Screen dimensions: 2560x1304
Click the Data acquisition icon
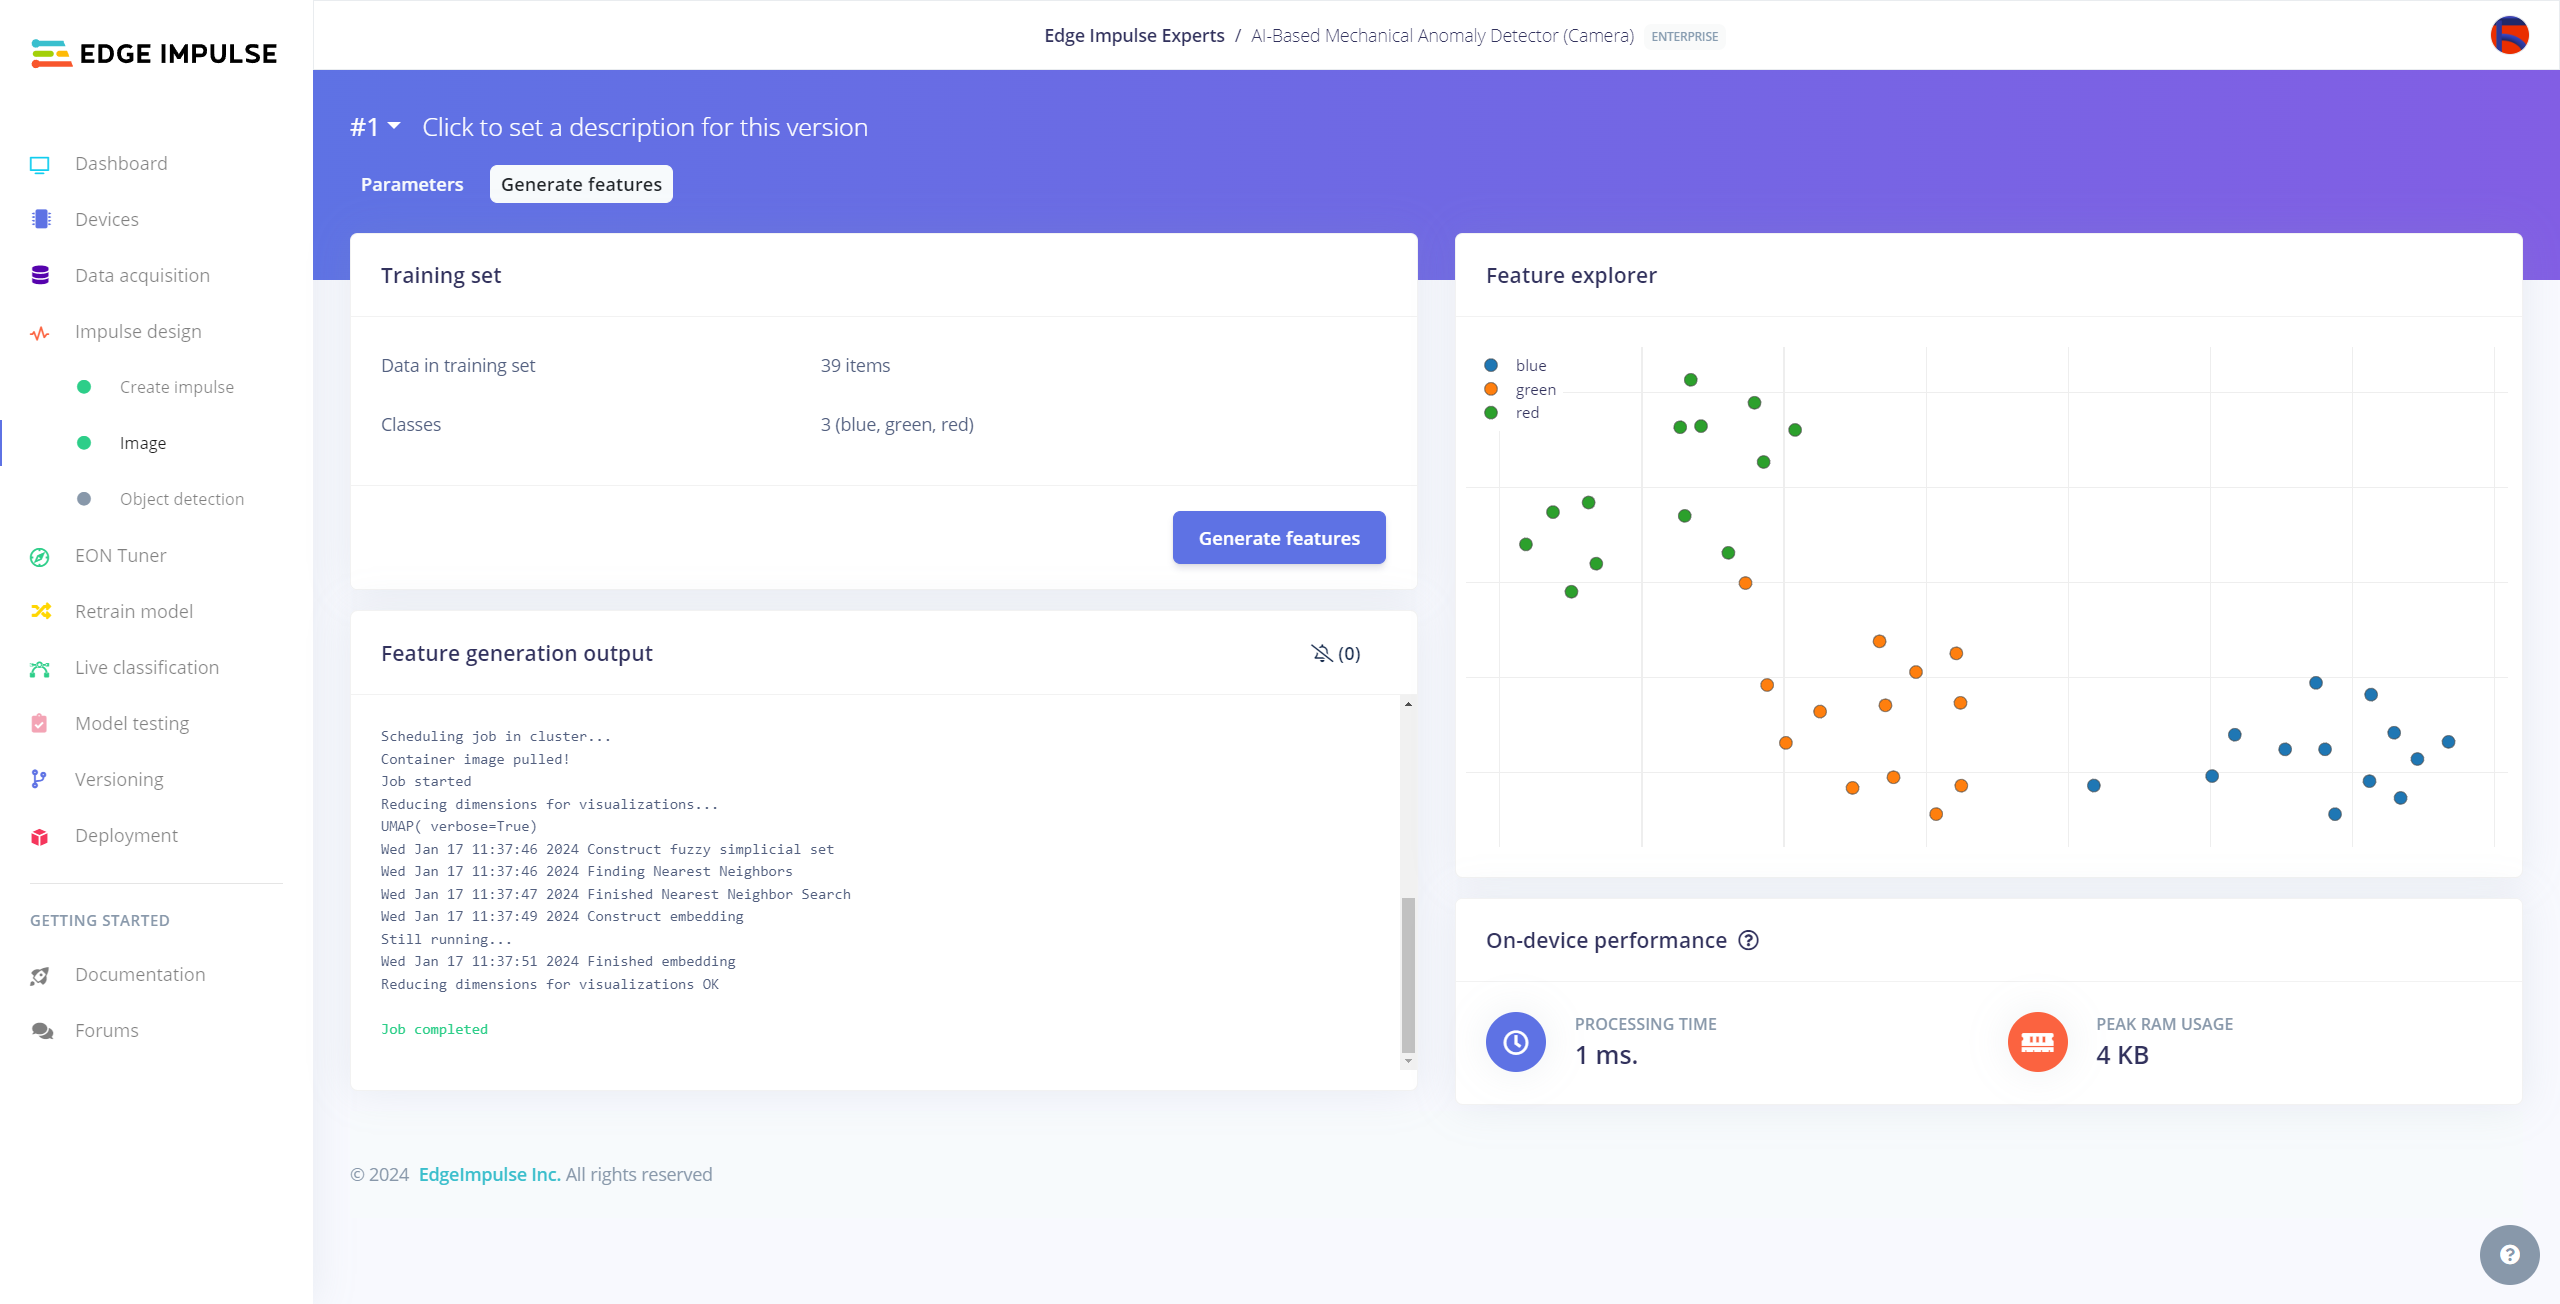40,273
